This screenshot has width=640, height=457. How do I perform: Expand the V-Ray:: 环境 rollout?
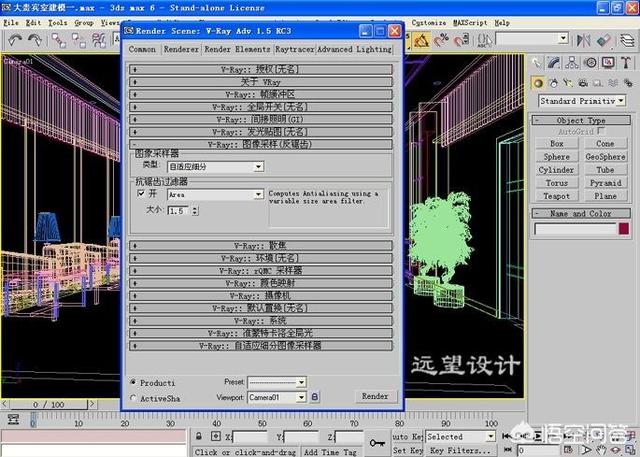[261, 258]
